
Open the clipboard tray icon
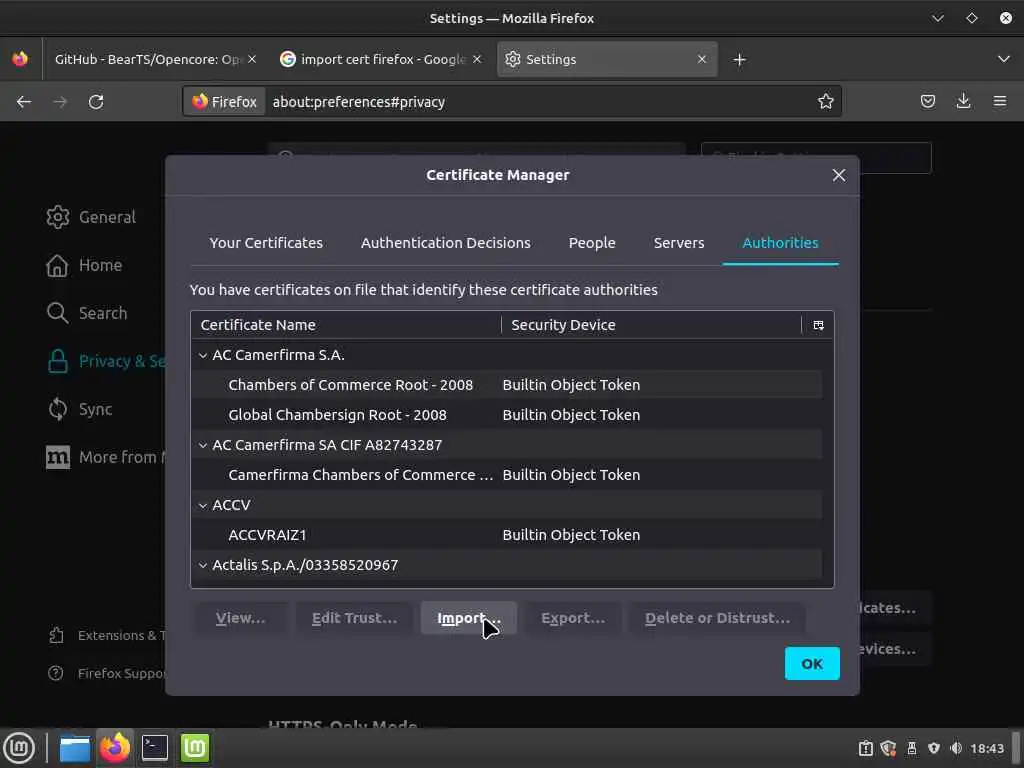tap(866, 749)
